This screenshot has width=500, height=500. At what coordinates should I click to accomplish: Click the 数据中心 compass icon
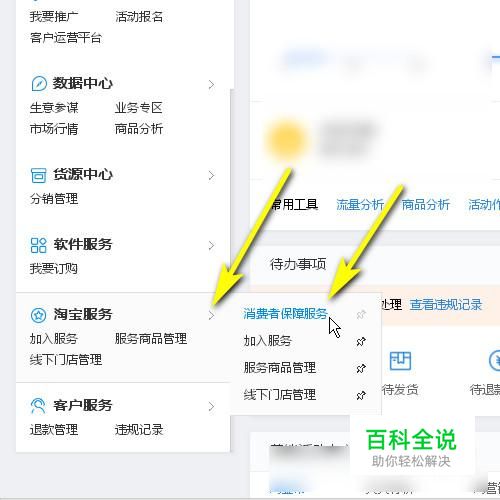39,83
